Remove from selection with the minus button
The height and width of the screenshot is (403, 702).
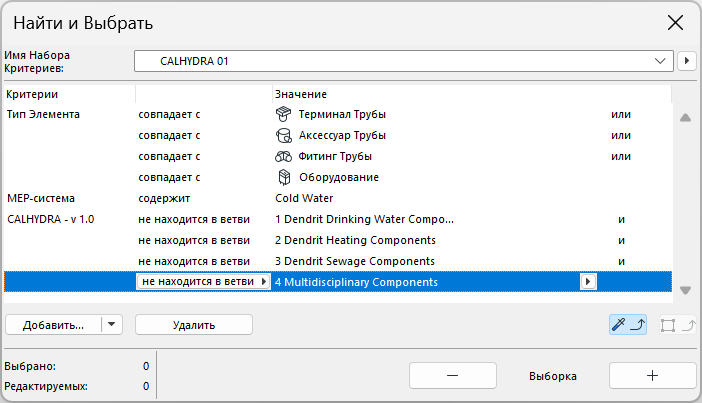[x=453, y=375]
